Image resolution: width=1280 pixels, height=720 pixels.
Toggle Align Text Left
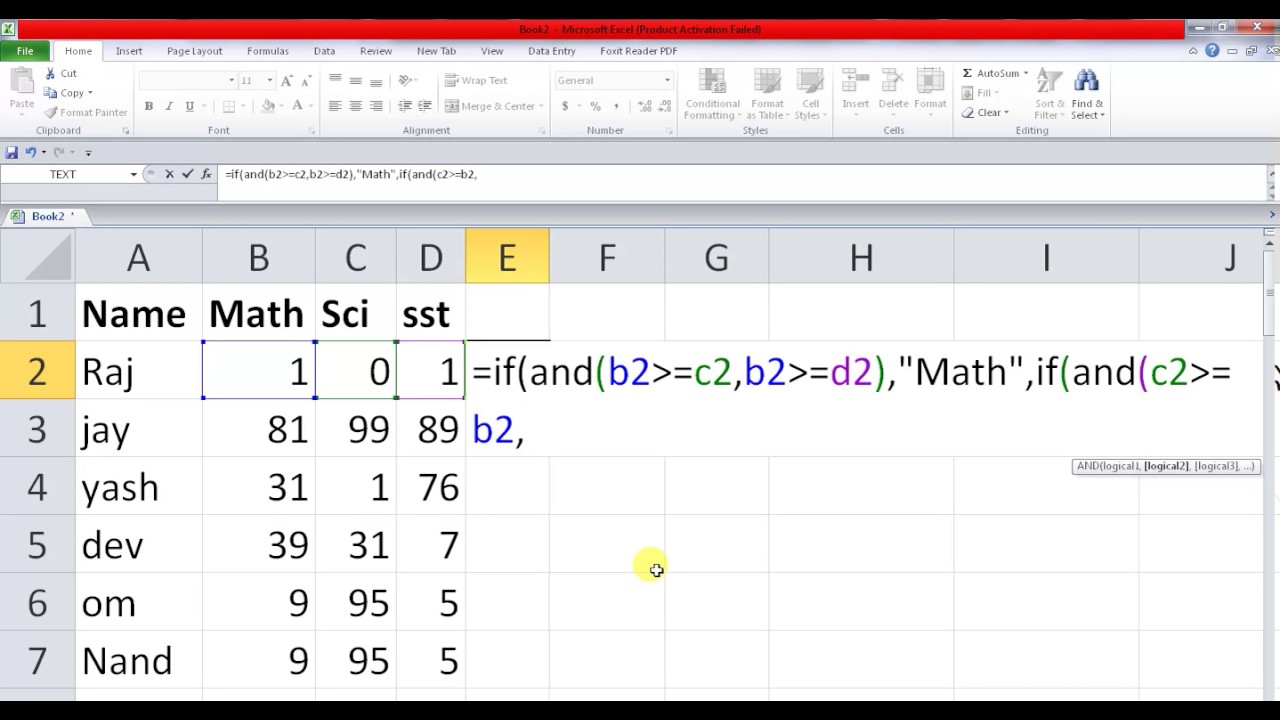tap(335, 106)
